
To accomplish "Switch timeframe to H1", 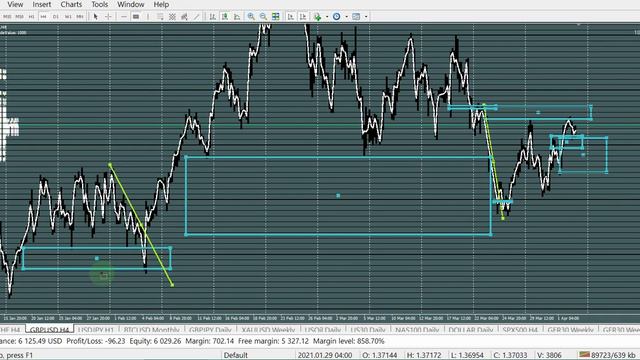I will tap(31, 17).
